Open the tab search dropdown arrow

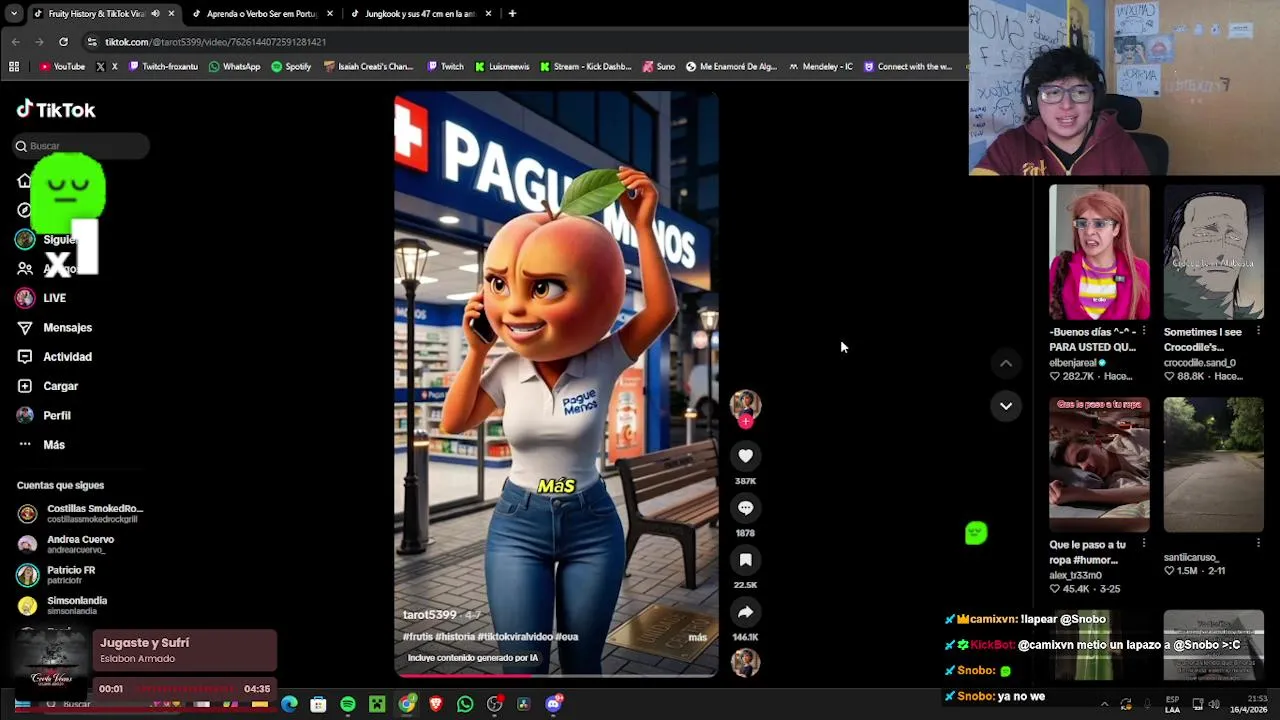[13, 14]
